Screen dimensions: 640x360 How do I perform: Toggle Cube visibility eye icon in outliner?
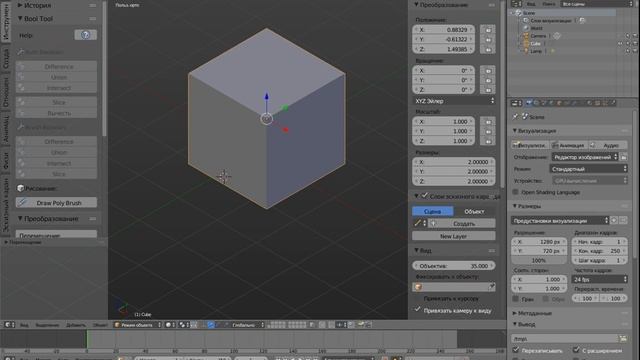(x=620, y=43)
